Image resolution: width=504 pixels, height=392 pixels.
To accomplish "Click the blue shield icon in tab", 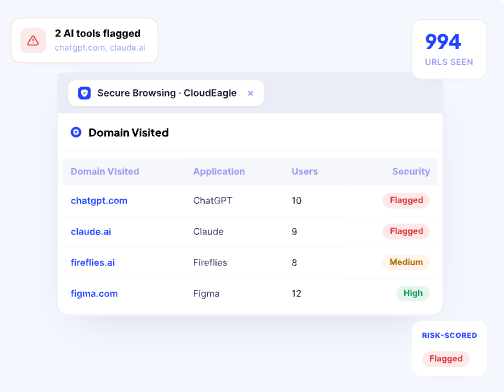I will [84, 93].
